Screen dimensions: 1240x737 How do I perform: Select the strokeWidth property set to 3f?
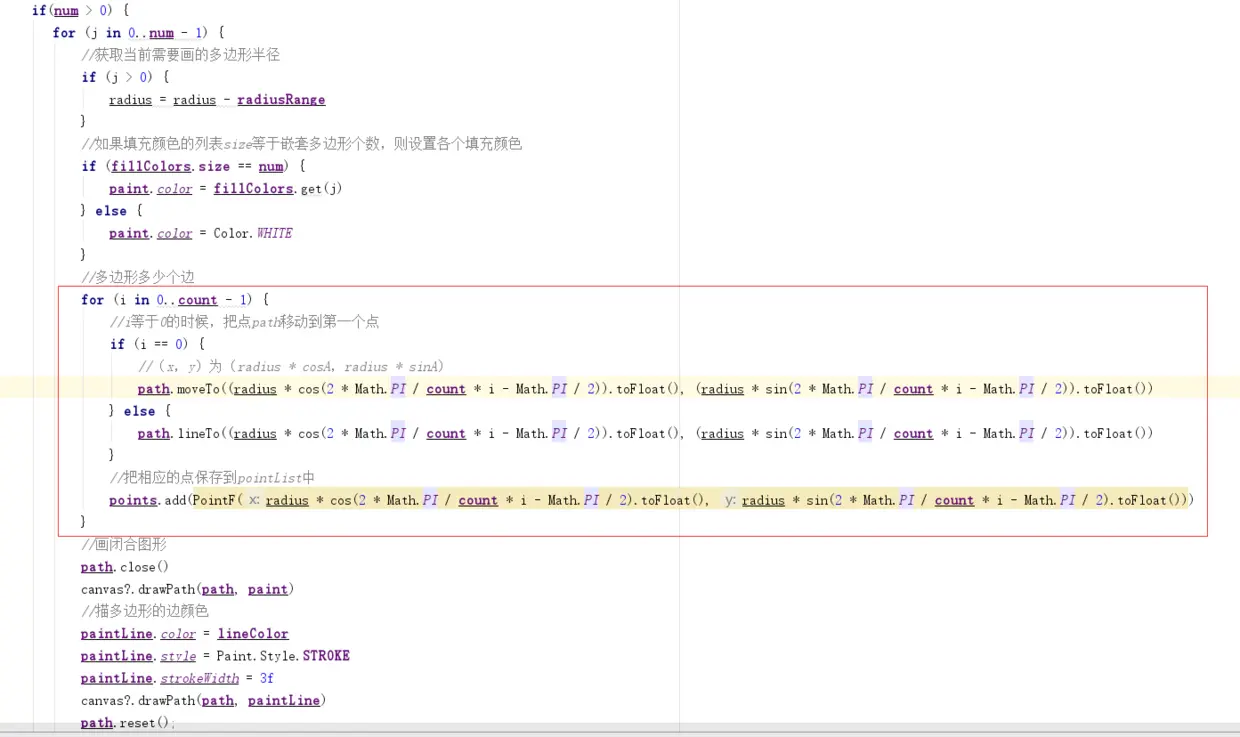click(x=199, y=678)
